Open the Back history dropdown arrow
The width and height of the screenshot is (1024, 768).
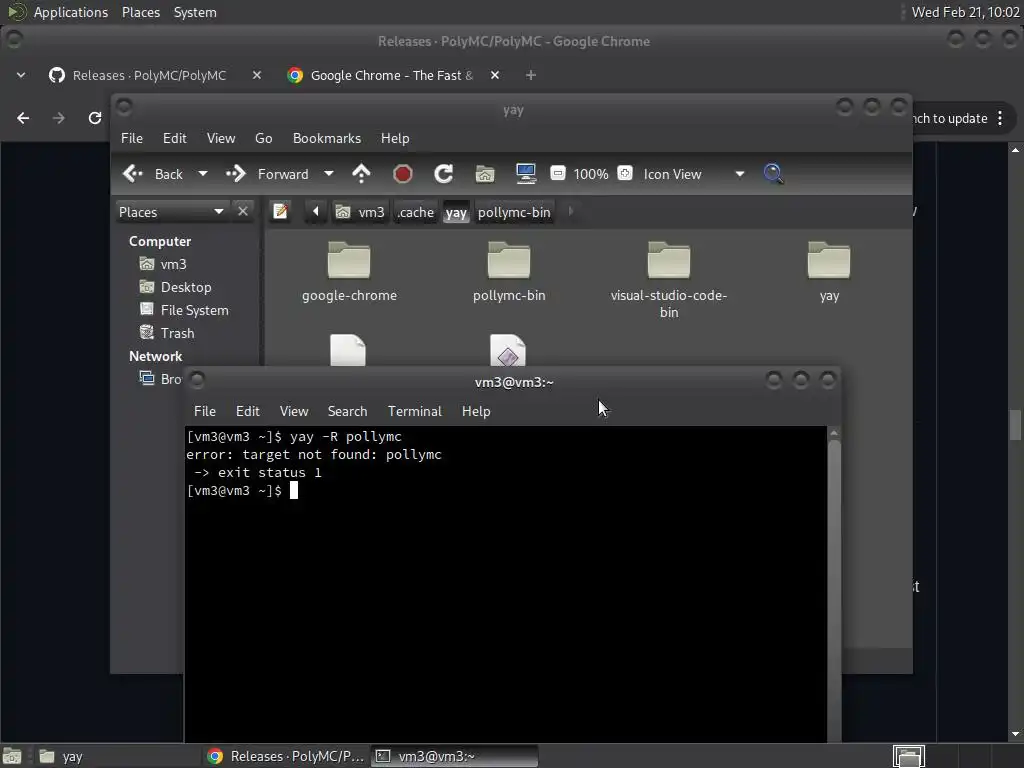(x=202, y=174)
